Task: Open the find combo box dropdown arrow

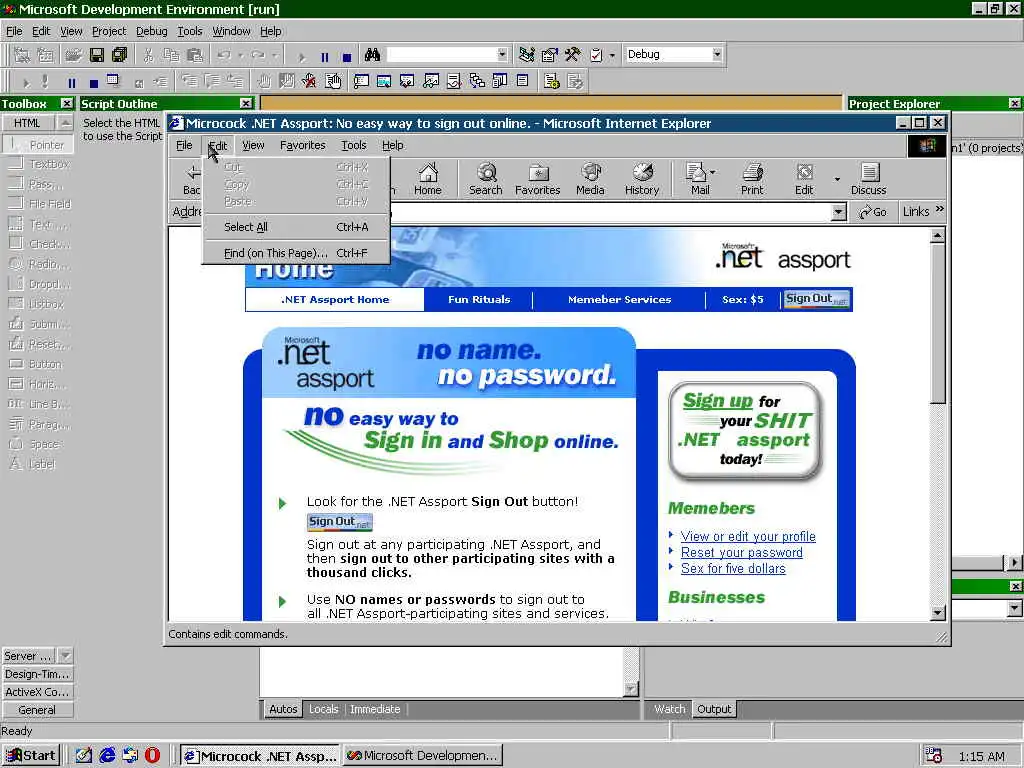Action: pos(502,54)
